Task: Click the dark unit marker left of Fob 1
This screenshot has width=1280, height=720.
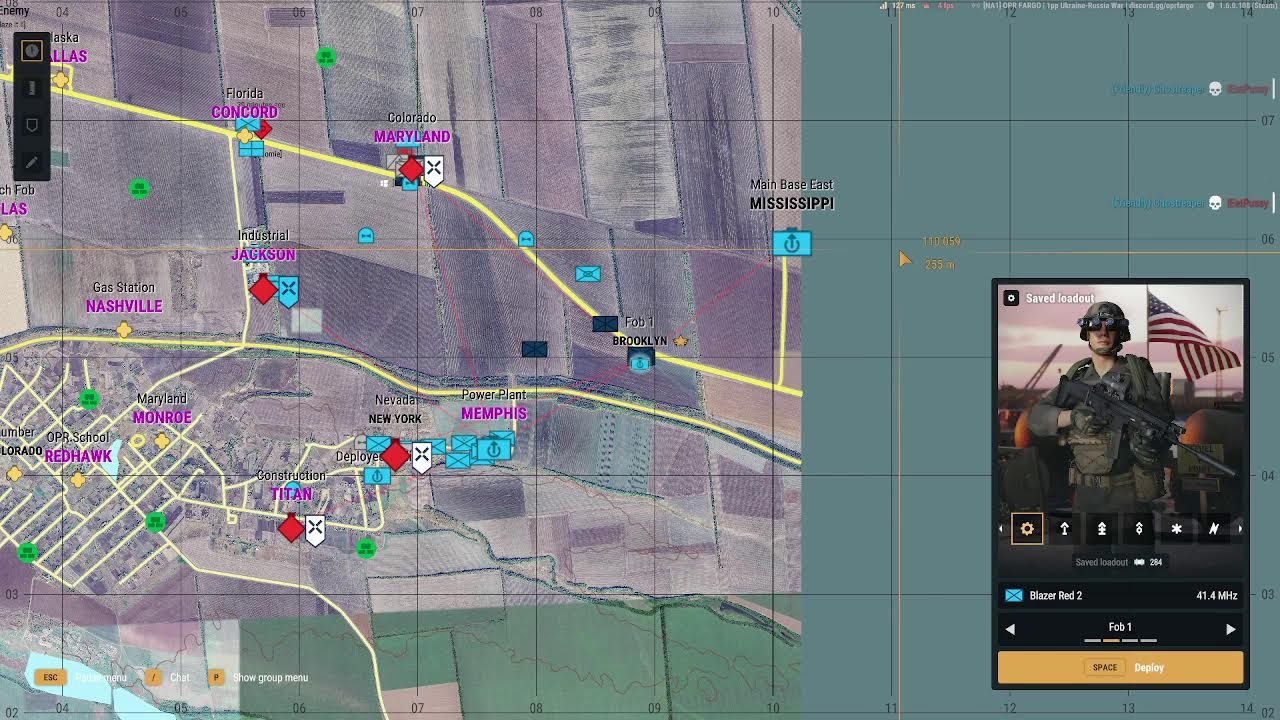Action: coord(605,323)
